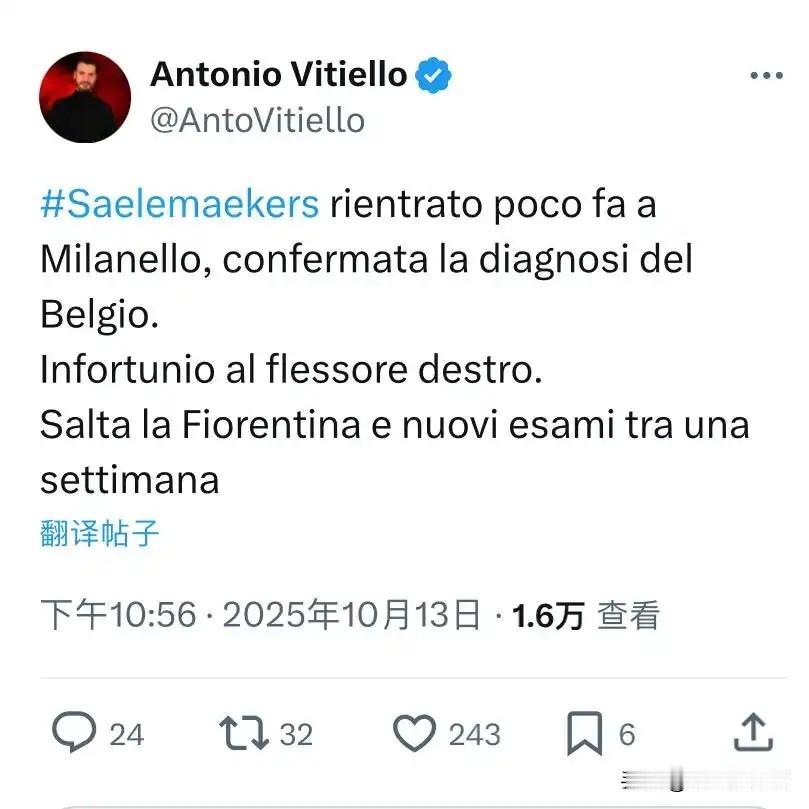Screen dimensions: 809x809
Task: Open the #Saelemaekers hashtag
Action: pyautogui.click(x=180, y=204)
